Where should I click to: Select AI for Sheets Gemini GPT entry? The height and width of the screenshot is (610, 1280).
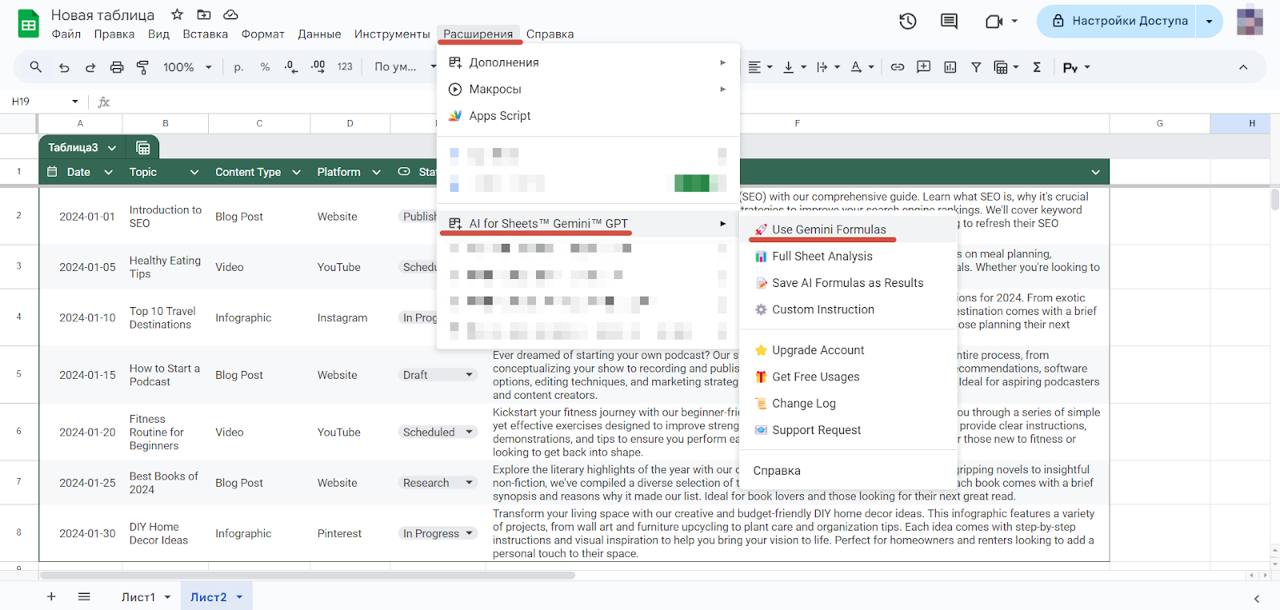pyautogui.click(x=588, y=223)
